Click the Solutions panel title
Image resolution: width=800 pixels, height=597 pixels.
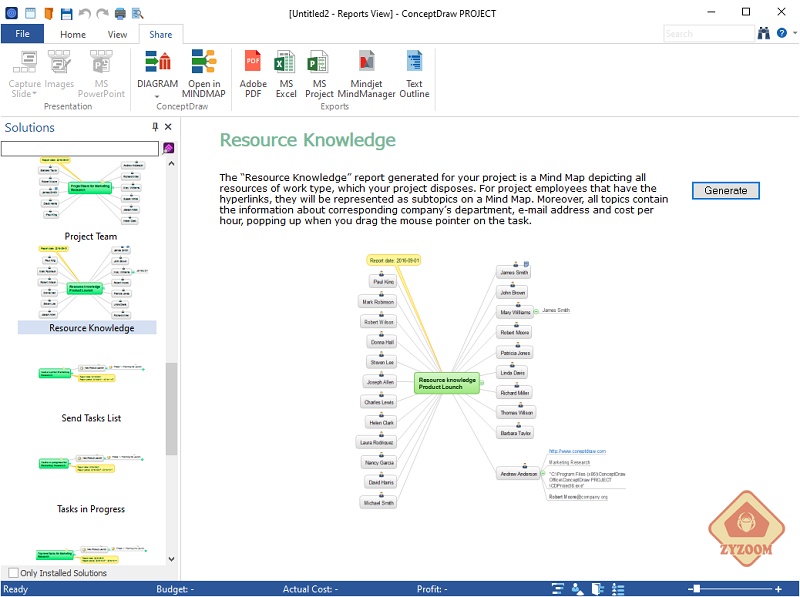(30, 128)
